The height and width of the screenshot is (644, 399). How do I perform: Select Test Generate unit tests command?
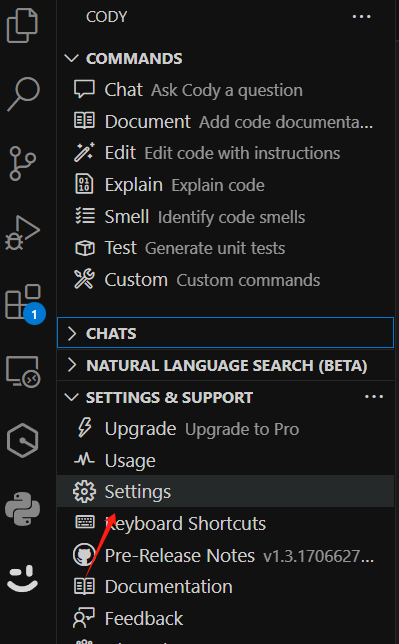point(226,248)
